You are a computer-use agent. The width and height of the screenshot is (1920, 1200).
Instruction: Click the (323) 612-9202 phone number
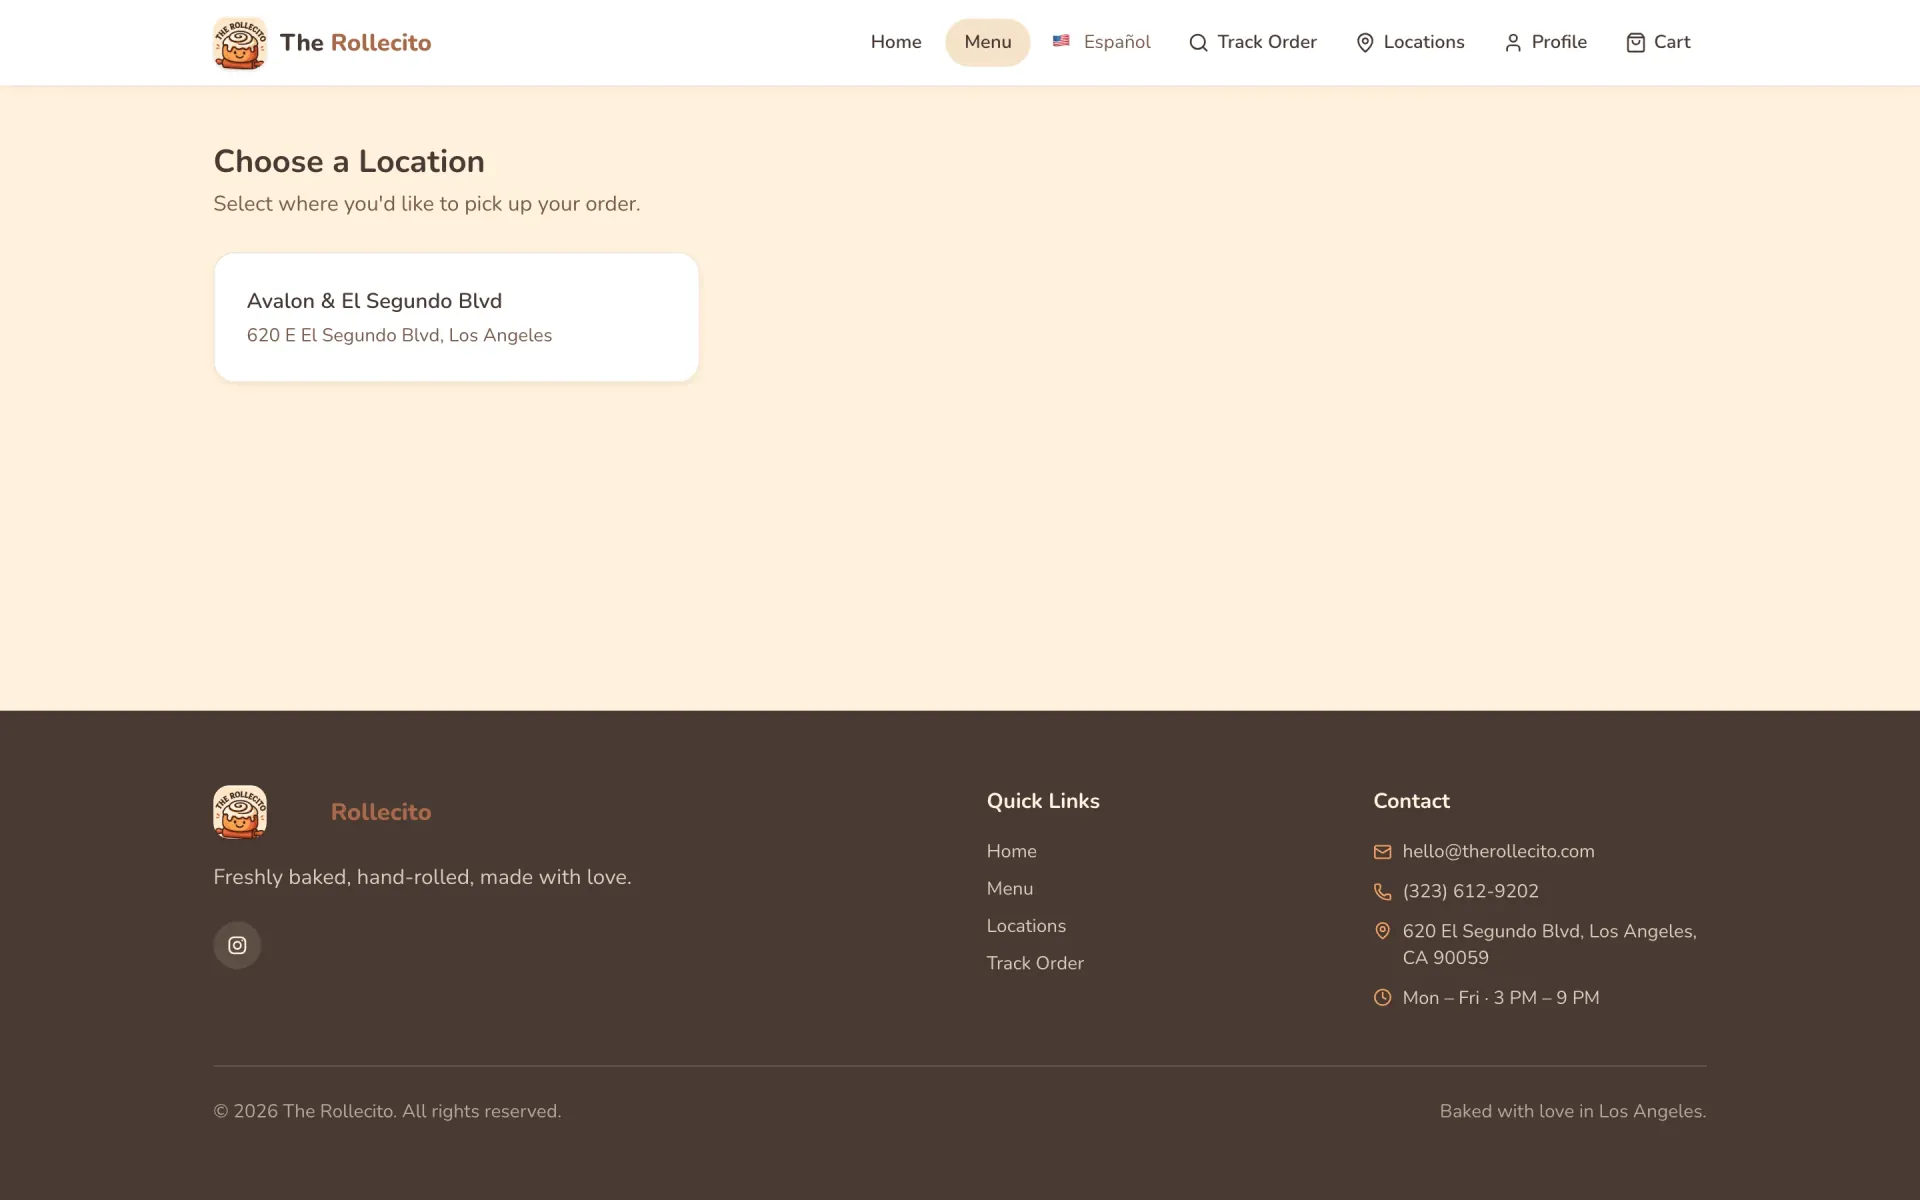[1470, 891]
